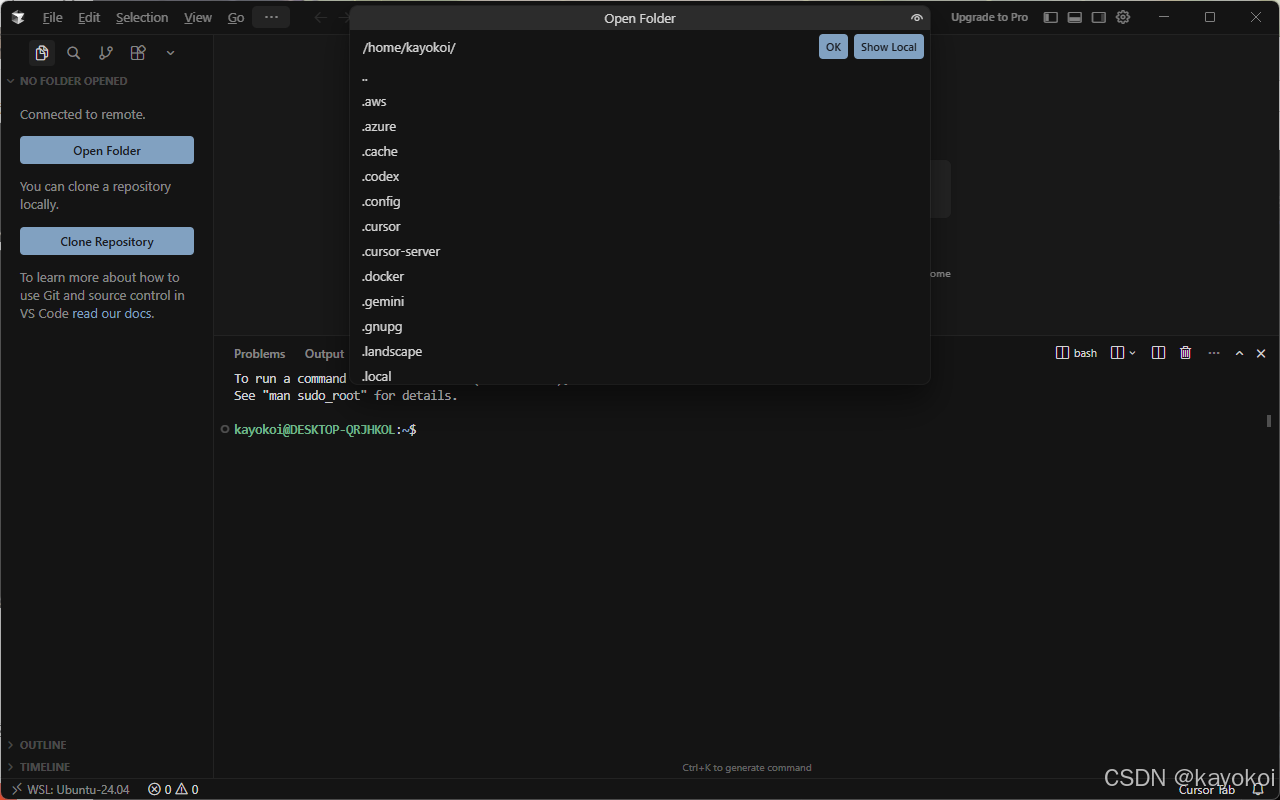Screen dimensions: 1280x800
Task: Click the OK button in Open Folder
Action: (833, 47)
